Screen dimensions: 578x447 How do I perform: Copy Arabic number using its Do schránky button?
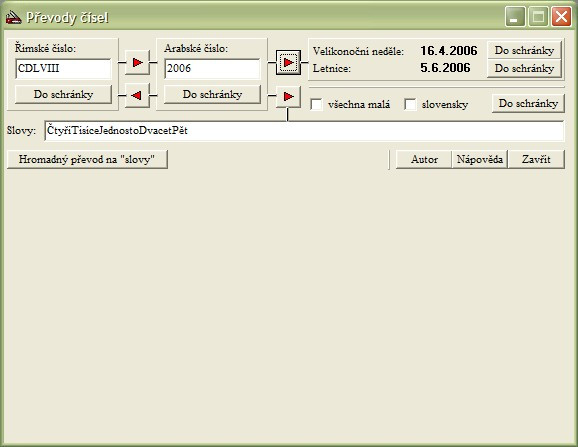212,94
